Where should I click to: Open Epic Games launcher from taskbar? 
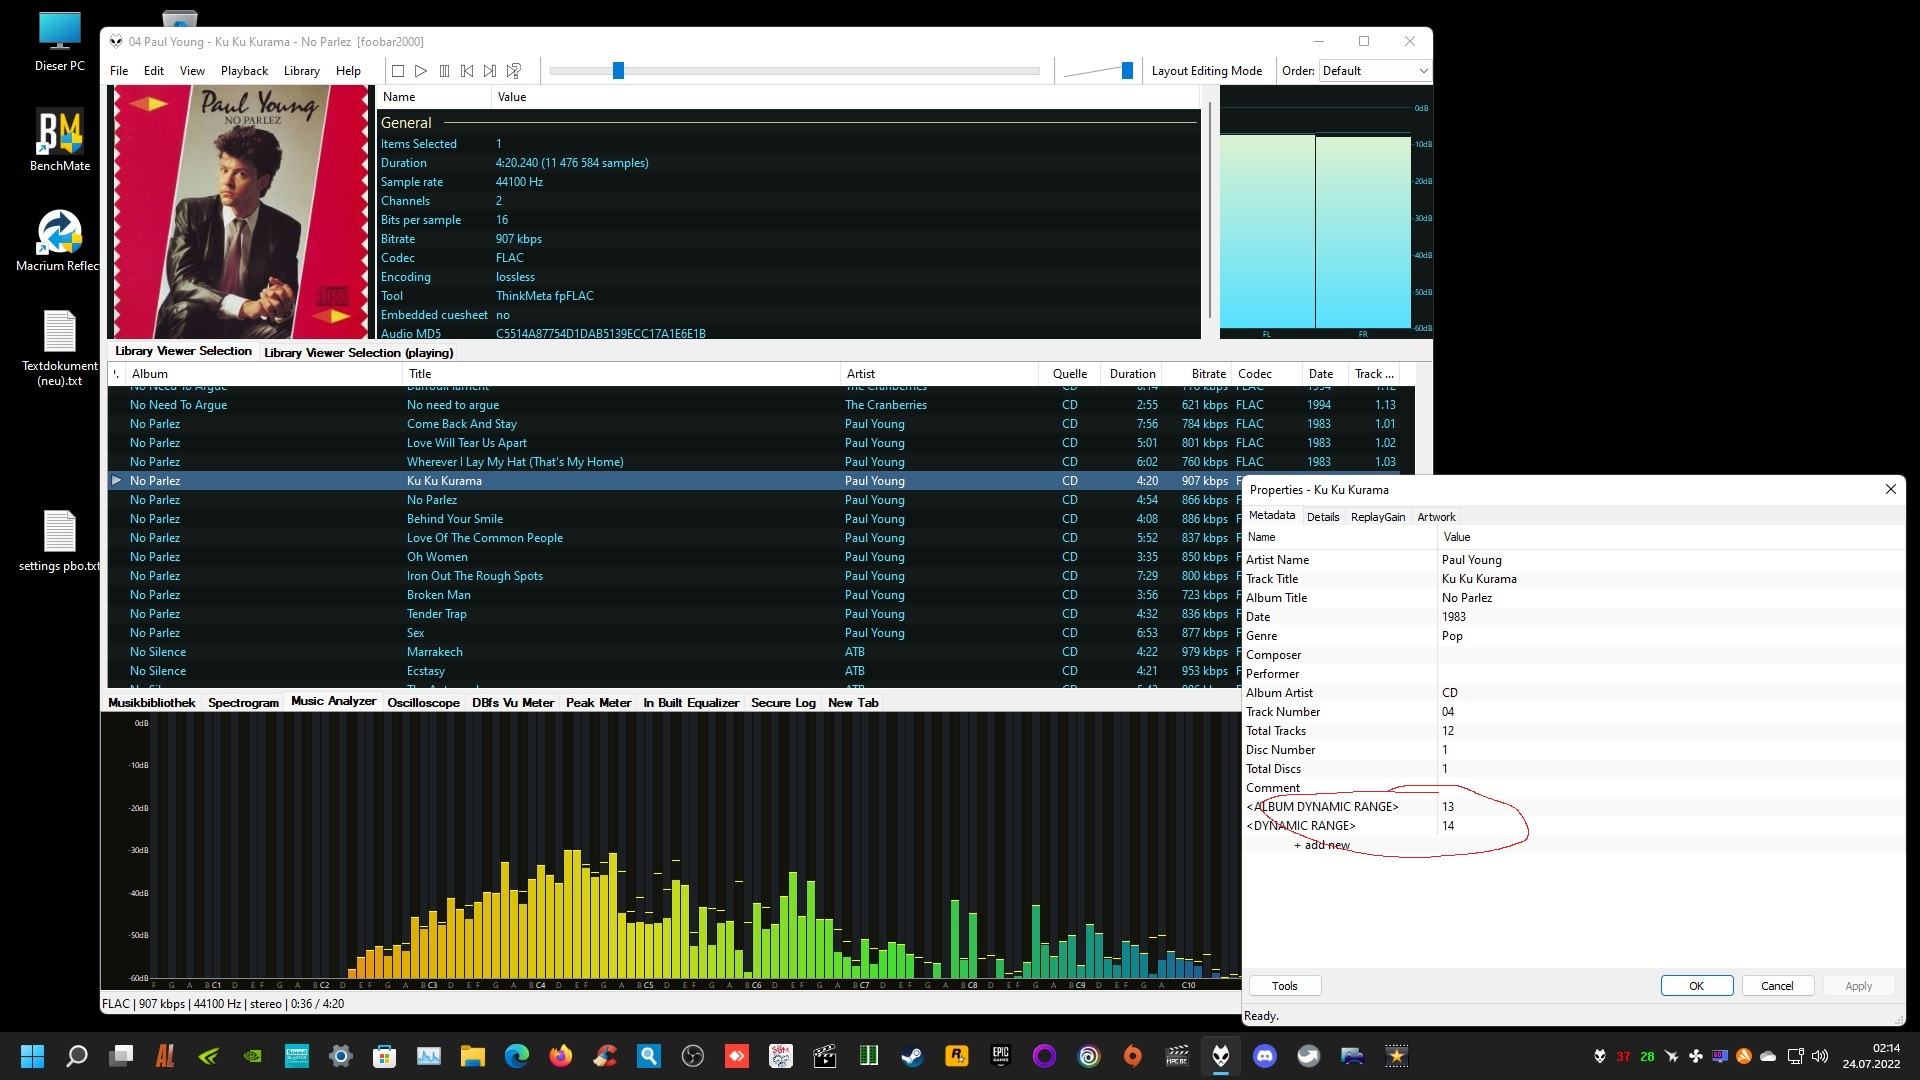click(1000, 1056)
